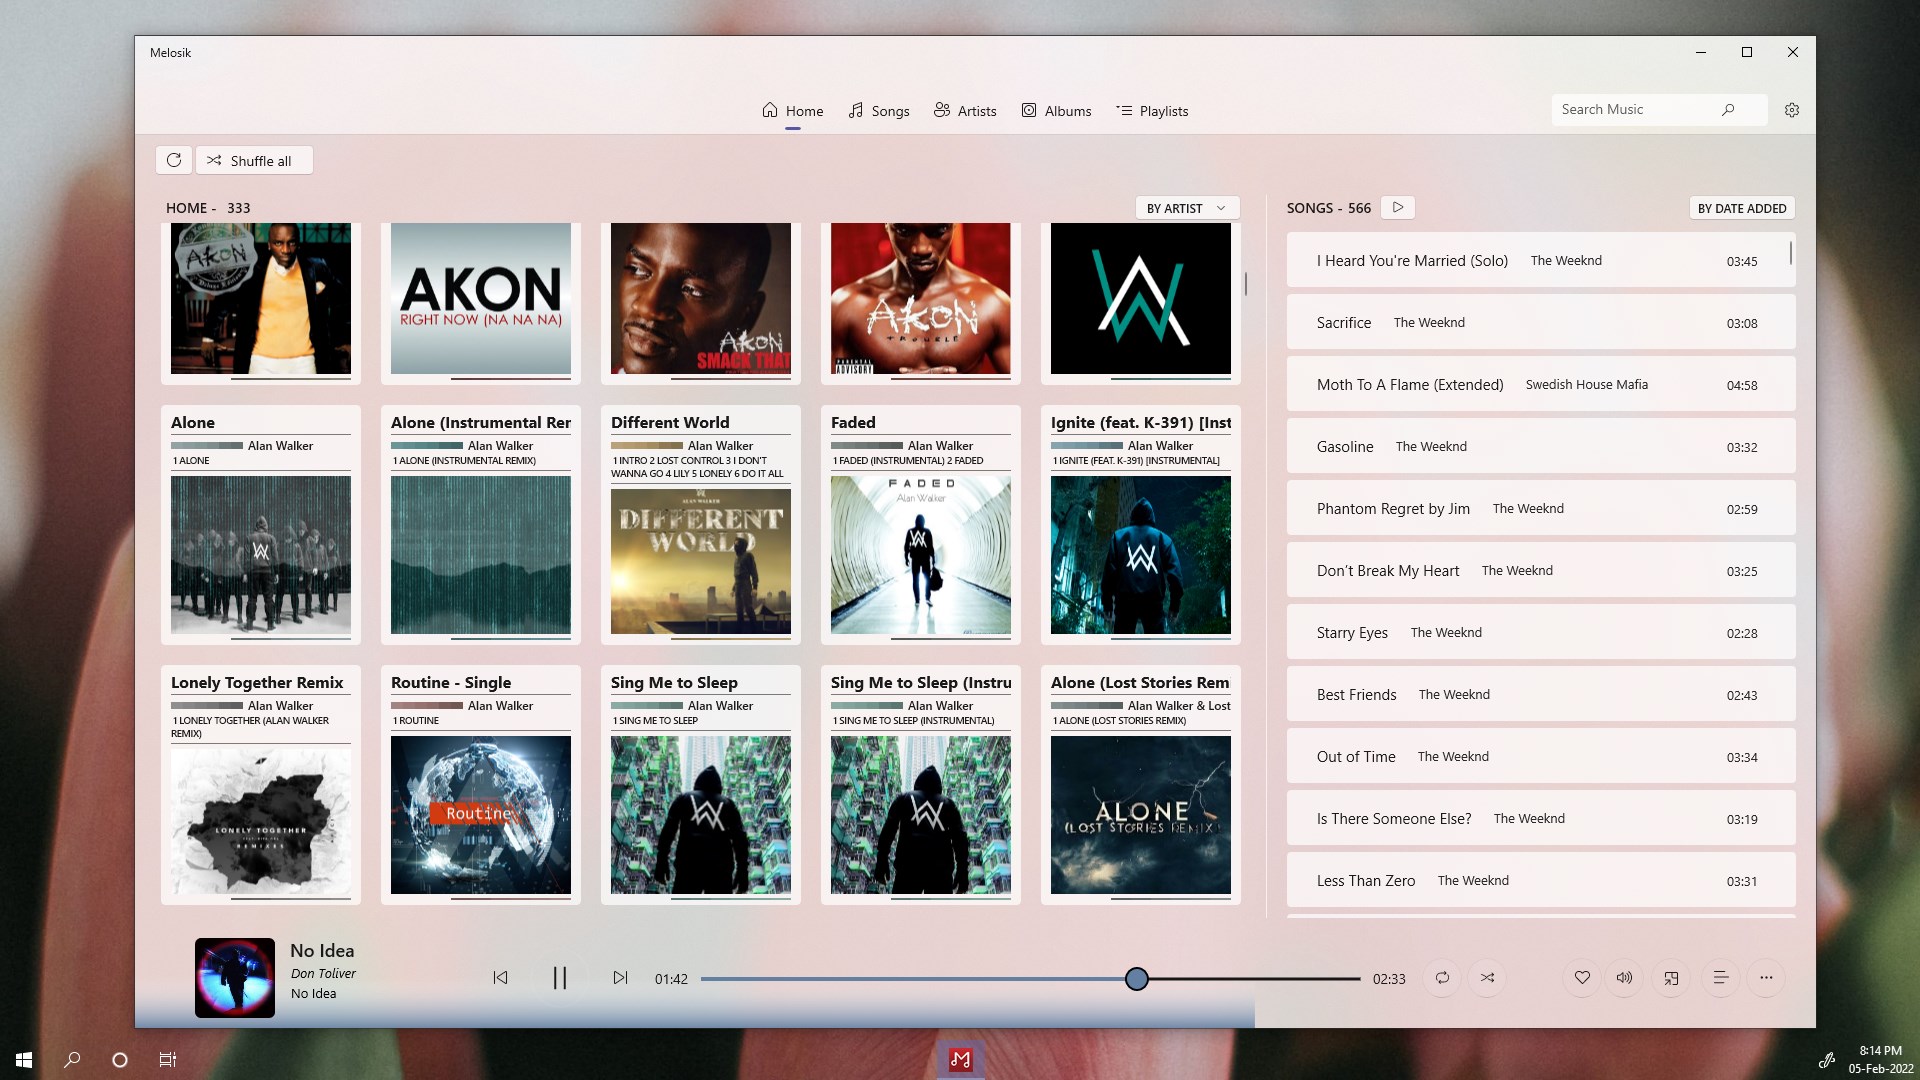Play the song Sacrifice
This screenshot has height=1080, width=1920.
click(x=1541, y=323)
